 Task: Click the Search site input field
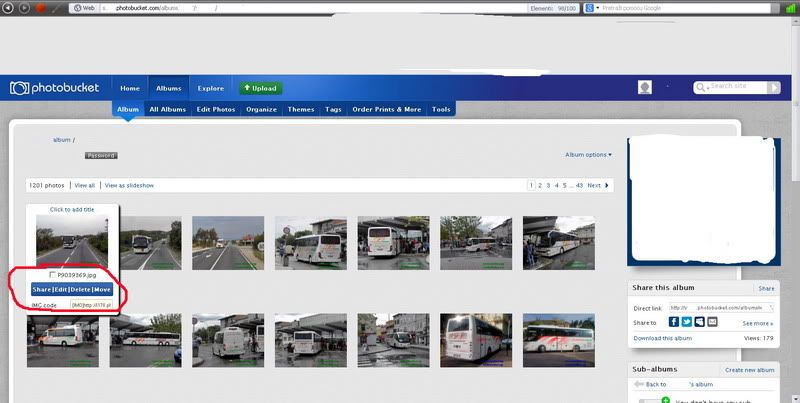(x=737, y=87)
